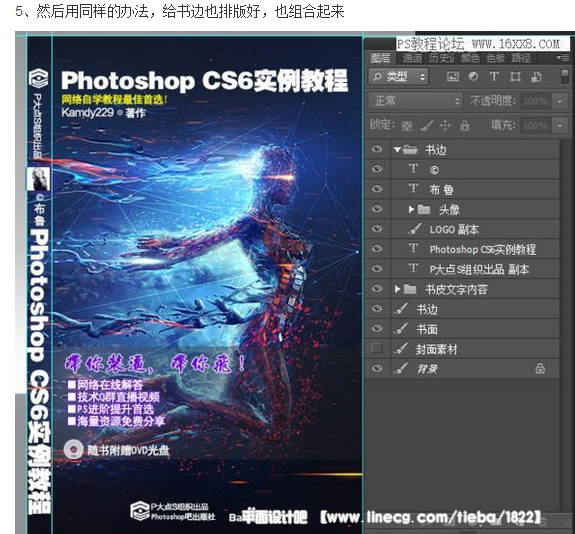Hide the 书面 layer
Image resolution: width=575 pixels, height=534 pixels.
click(377, 328)
